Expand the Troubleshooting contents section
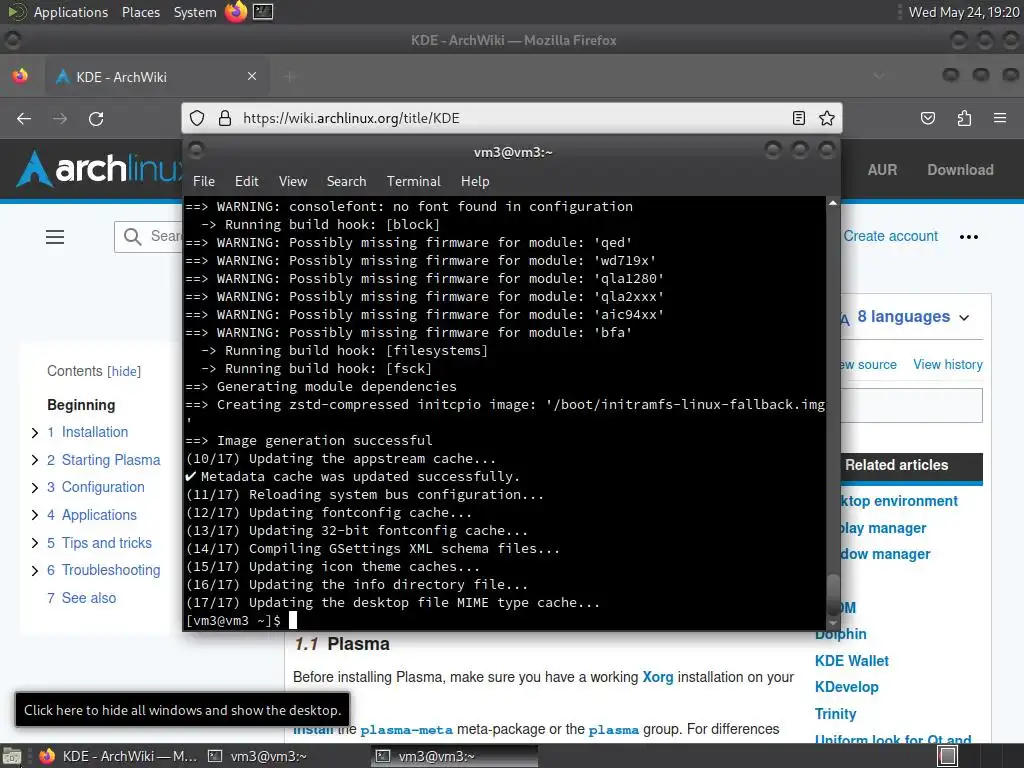Image resolution: width=1024 pixels, height=768 pixels. click(35, 571)
